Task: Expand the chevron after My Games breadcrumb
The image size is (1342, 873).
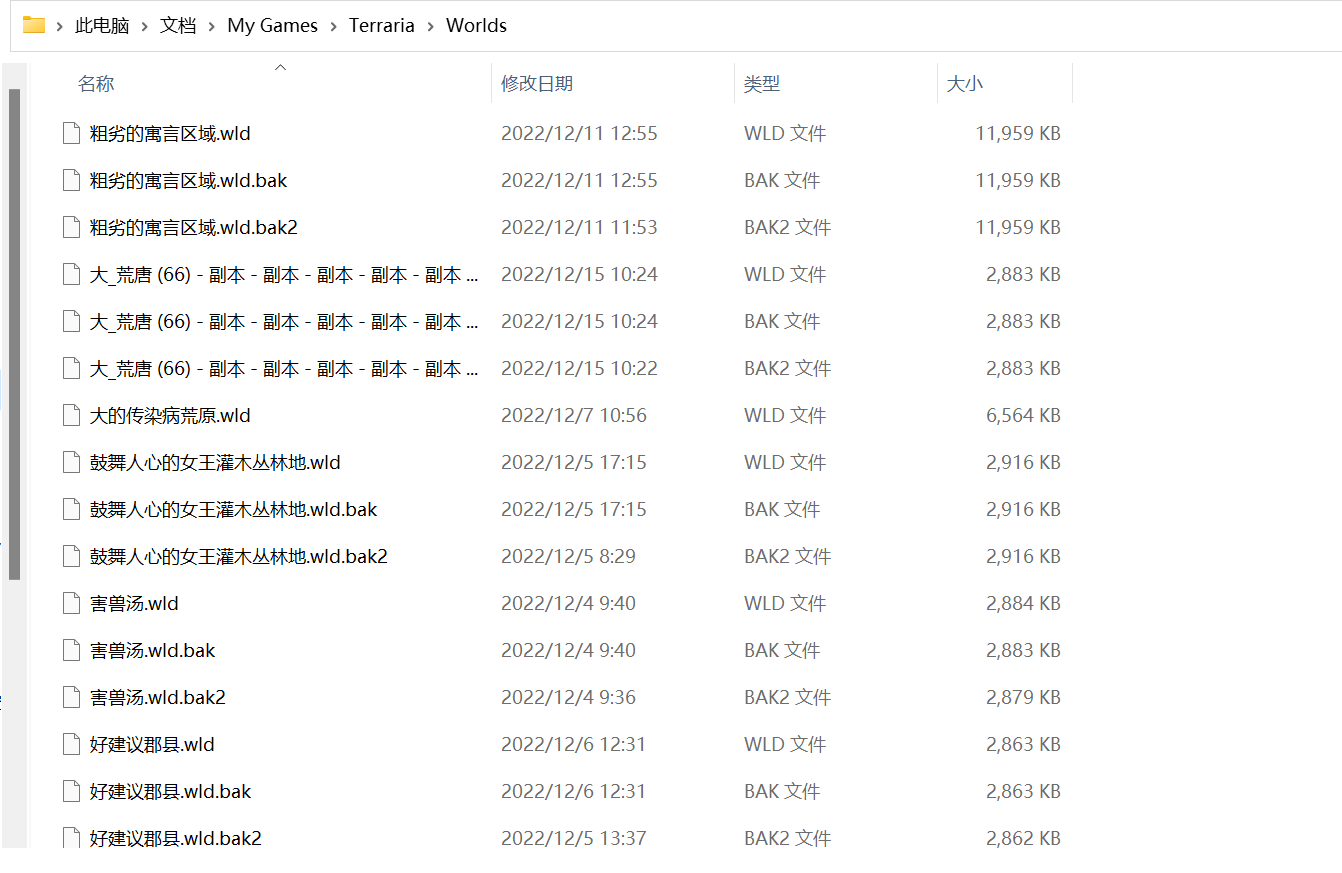Action: click(x=333, y=26)
